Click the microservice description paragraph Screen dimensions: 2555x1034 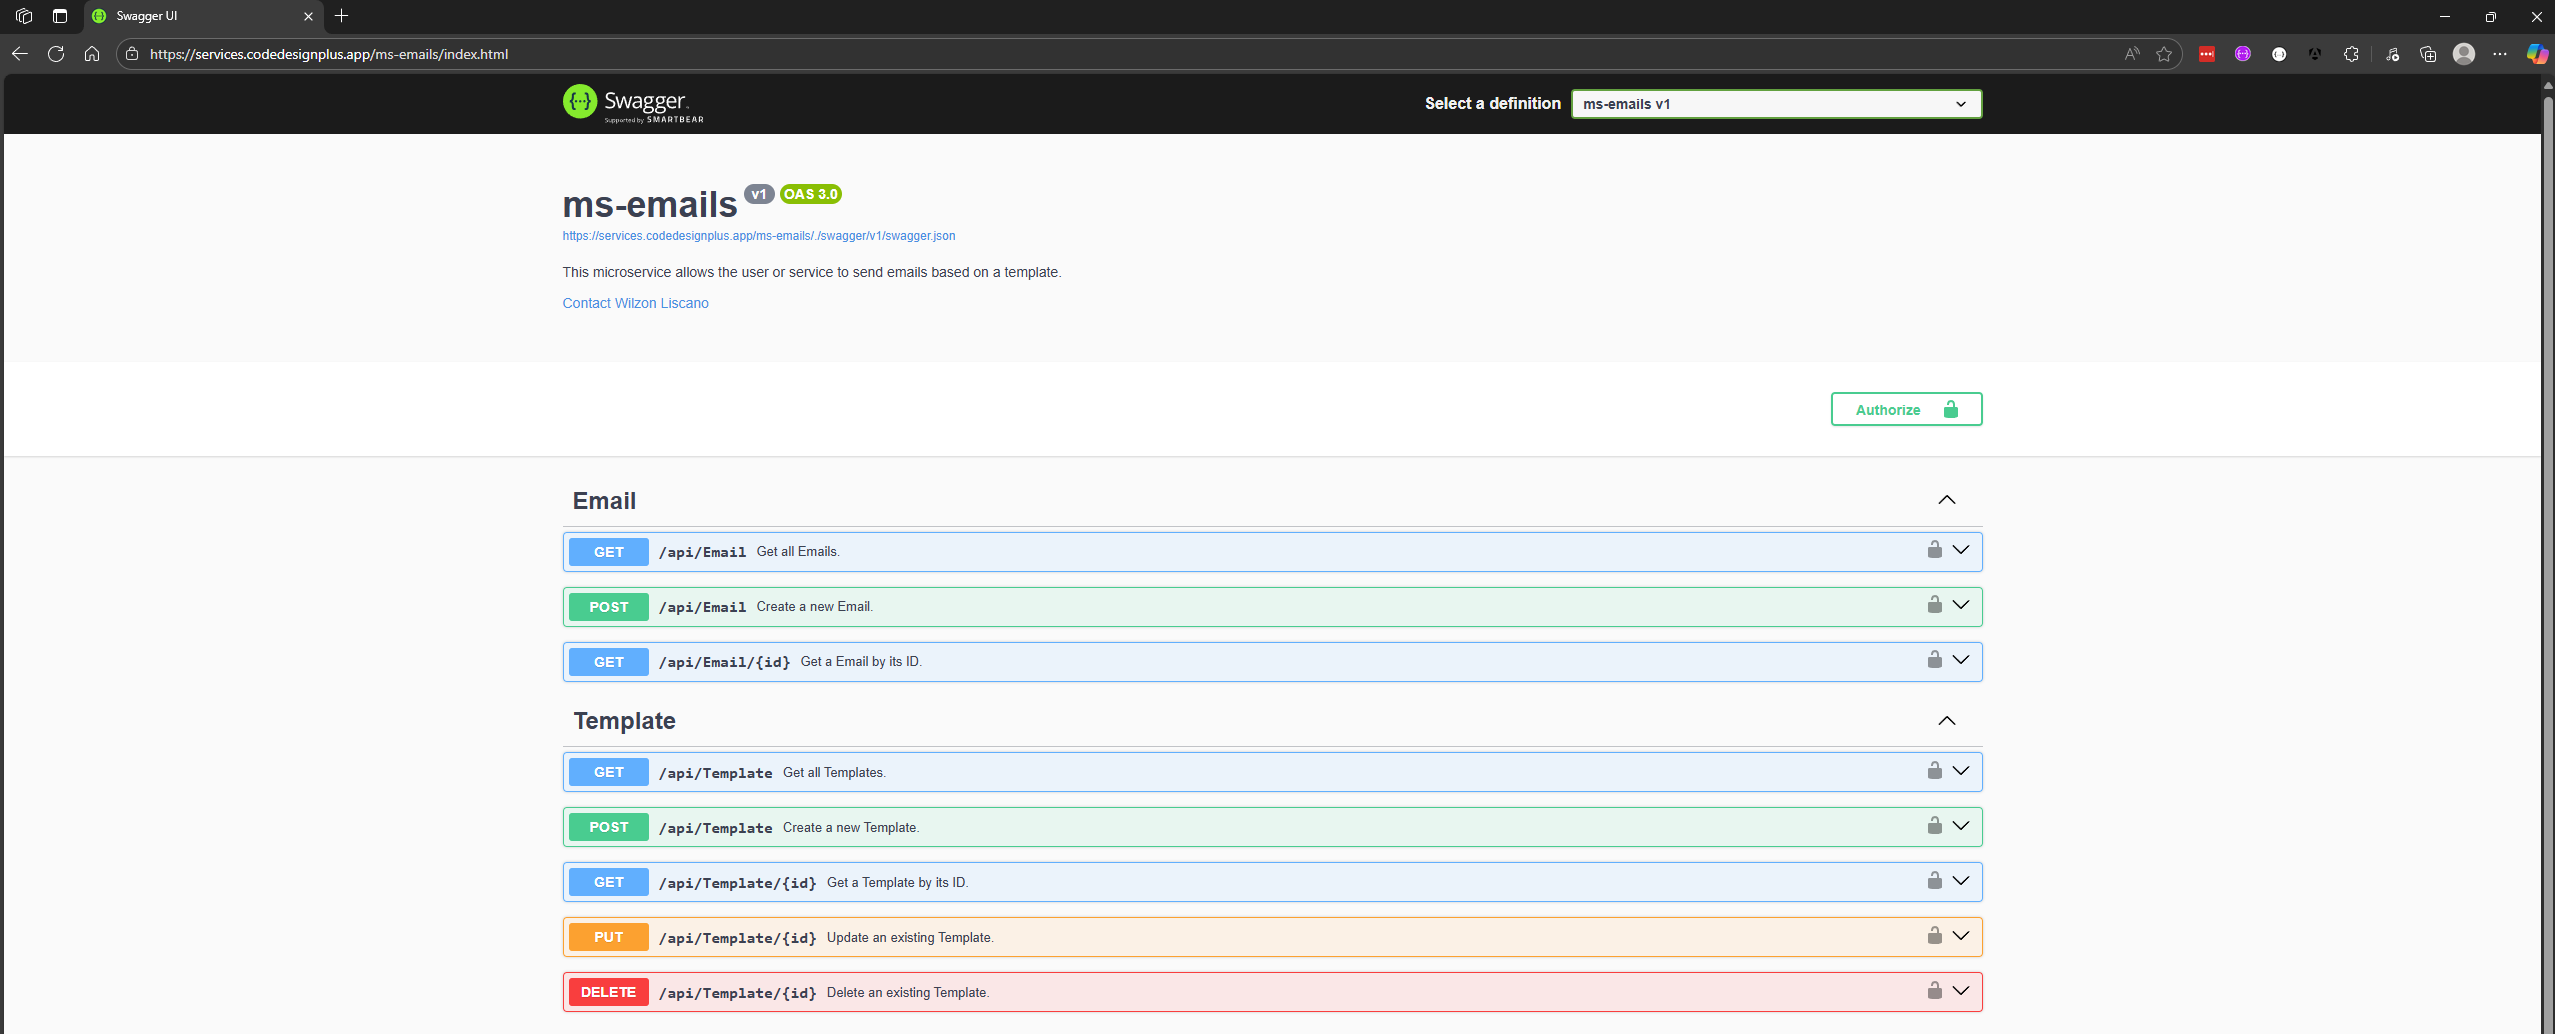tap(811, 272)
